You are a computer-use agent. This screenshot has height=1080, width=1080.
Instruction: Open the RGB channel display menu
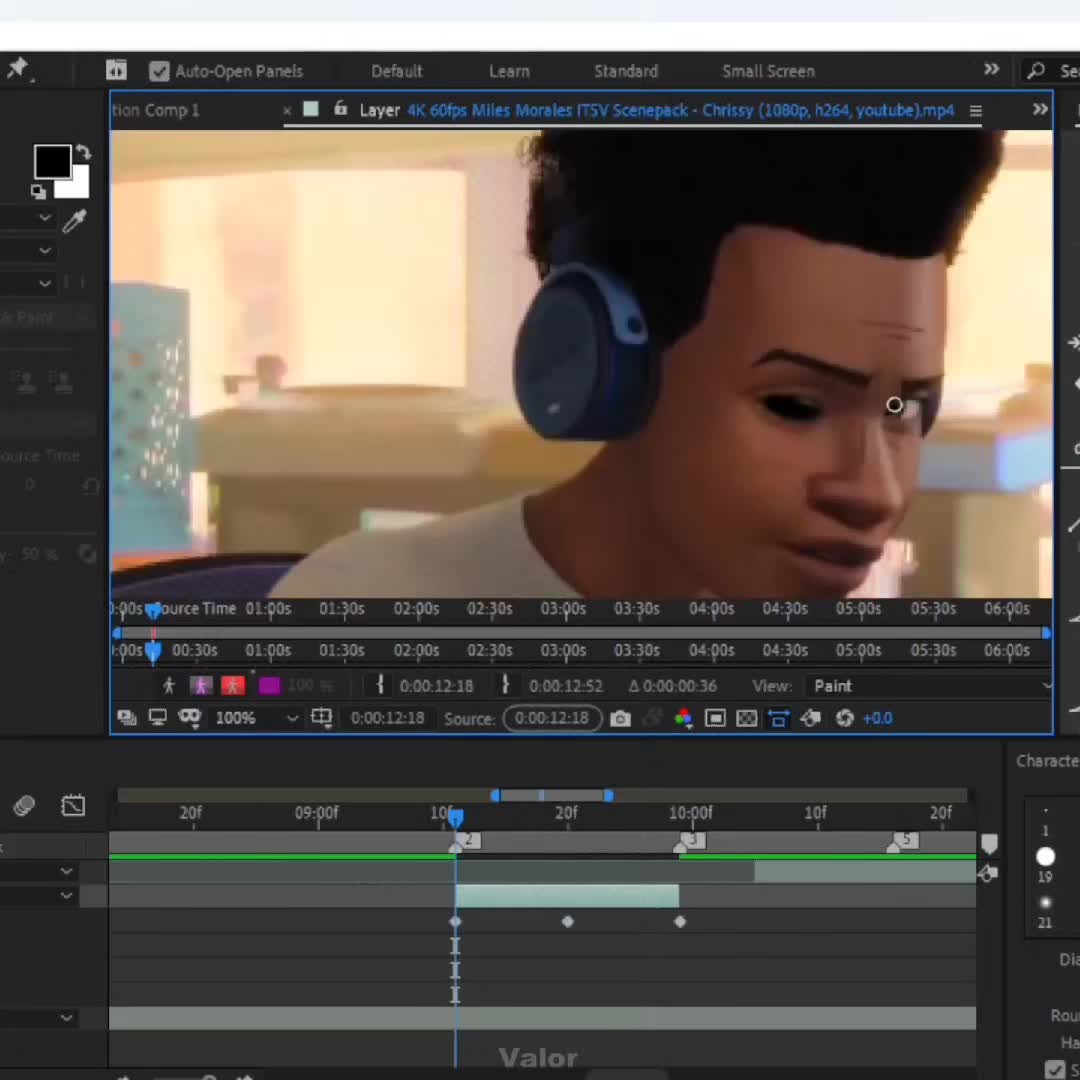click(x=683, y=718)
